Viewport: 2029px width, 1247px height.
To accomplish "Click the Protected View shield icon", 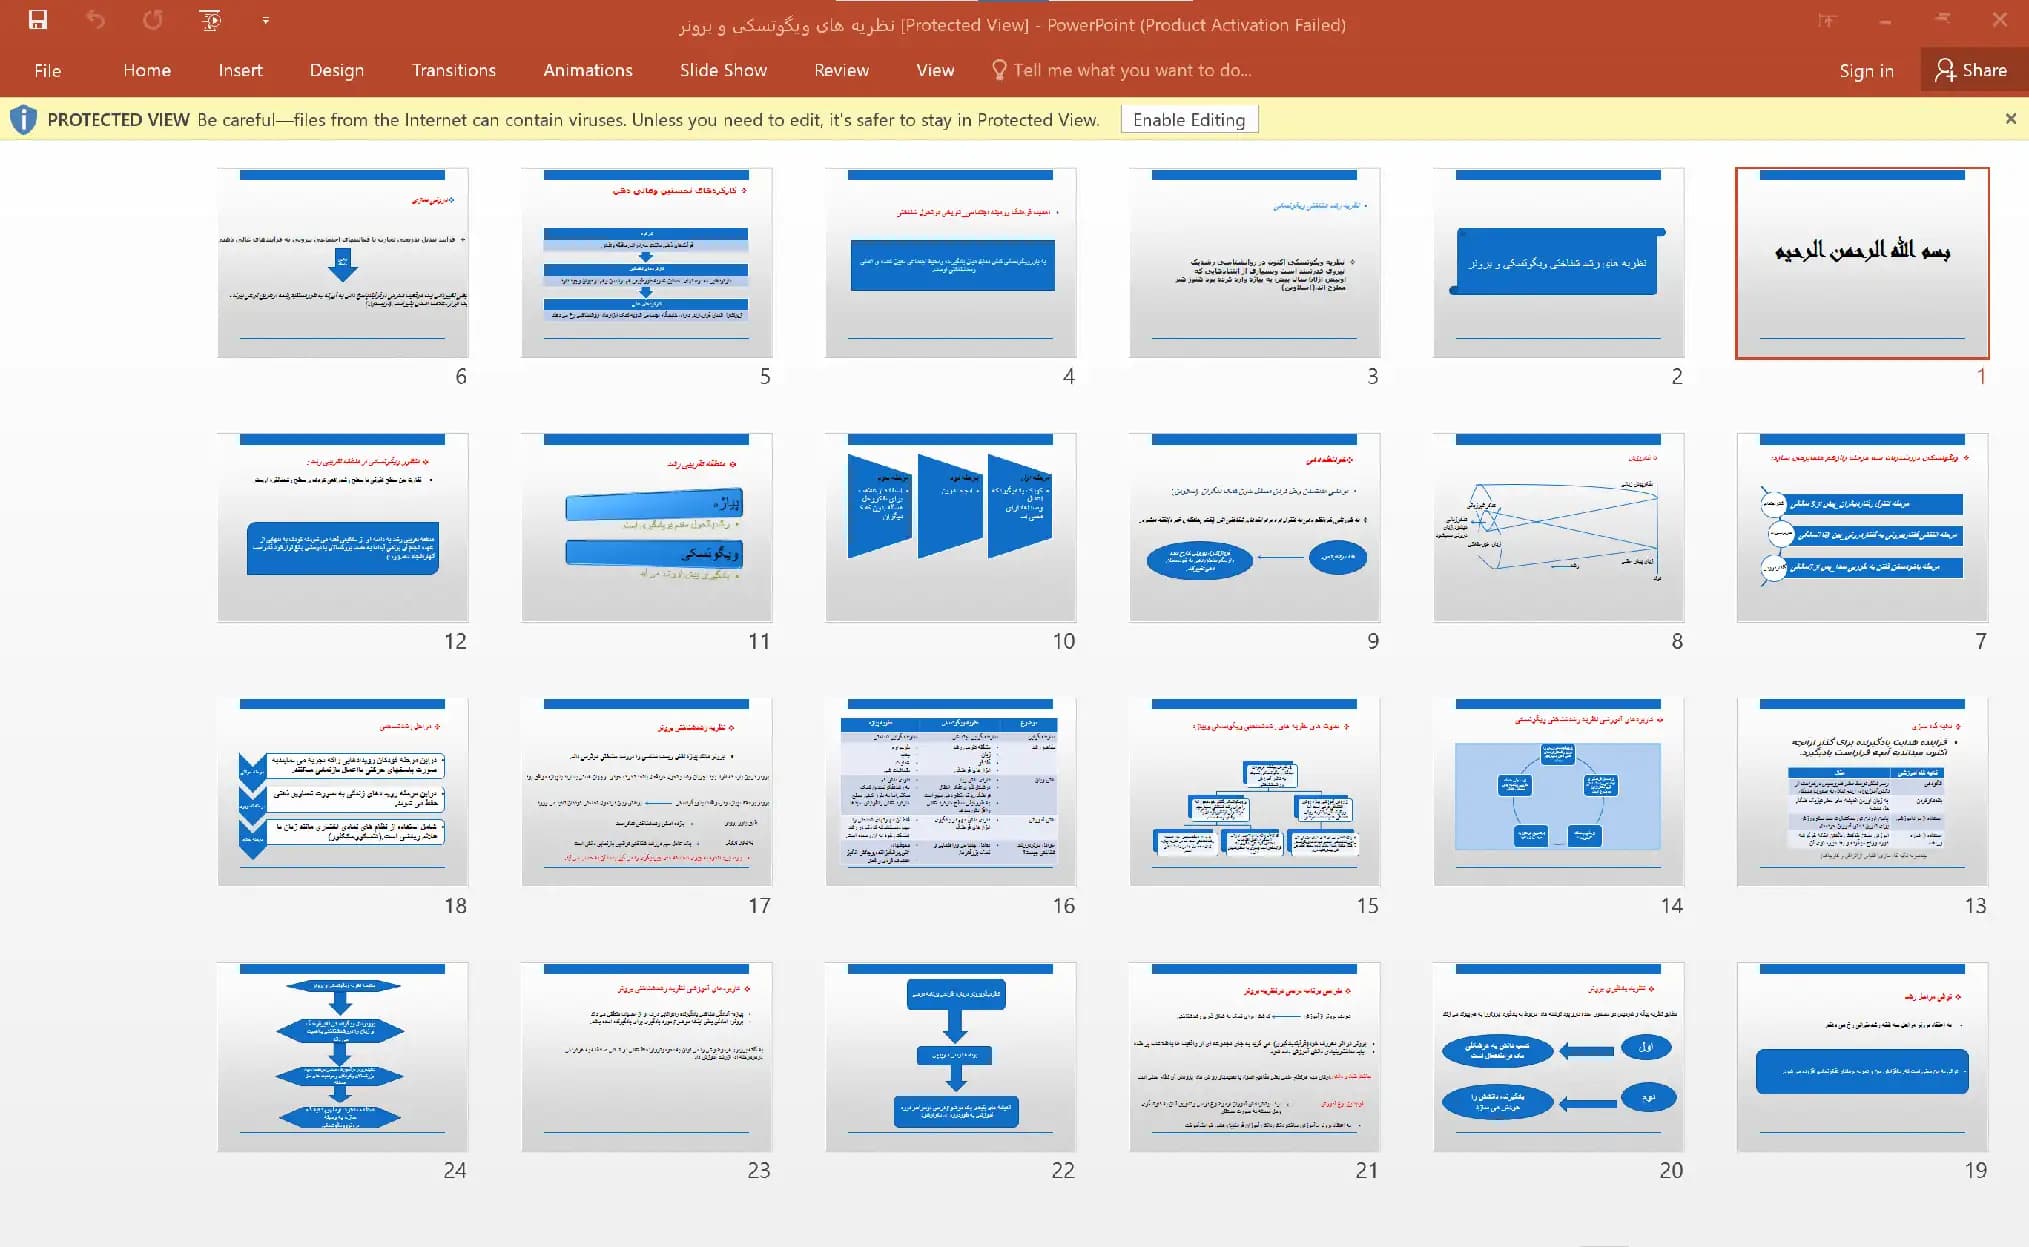I will [x=23, y=120].
